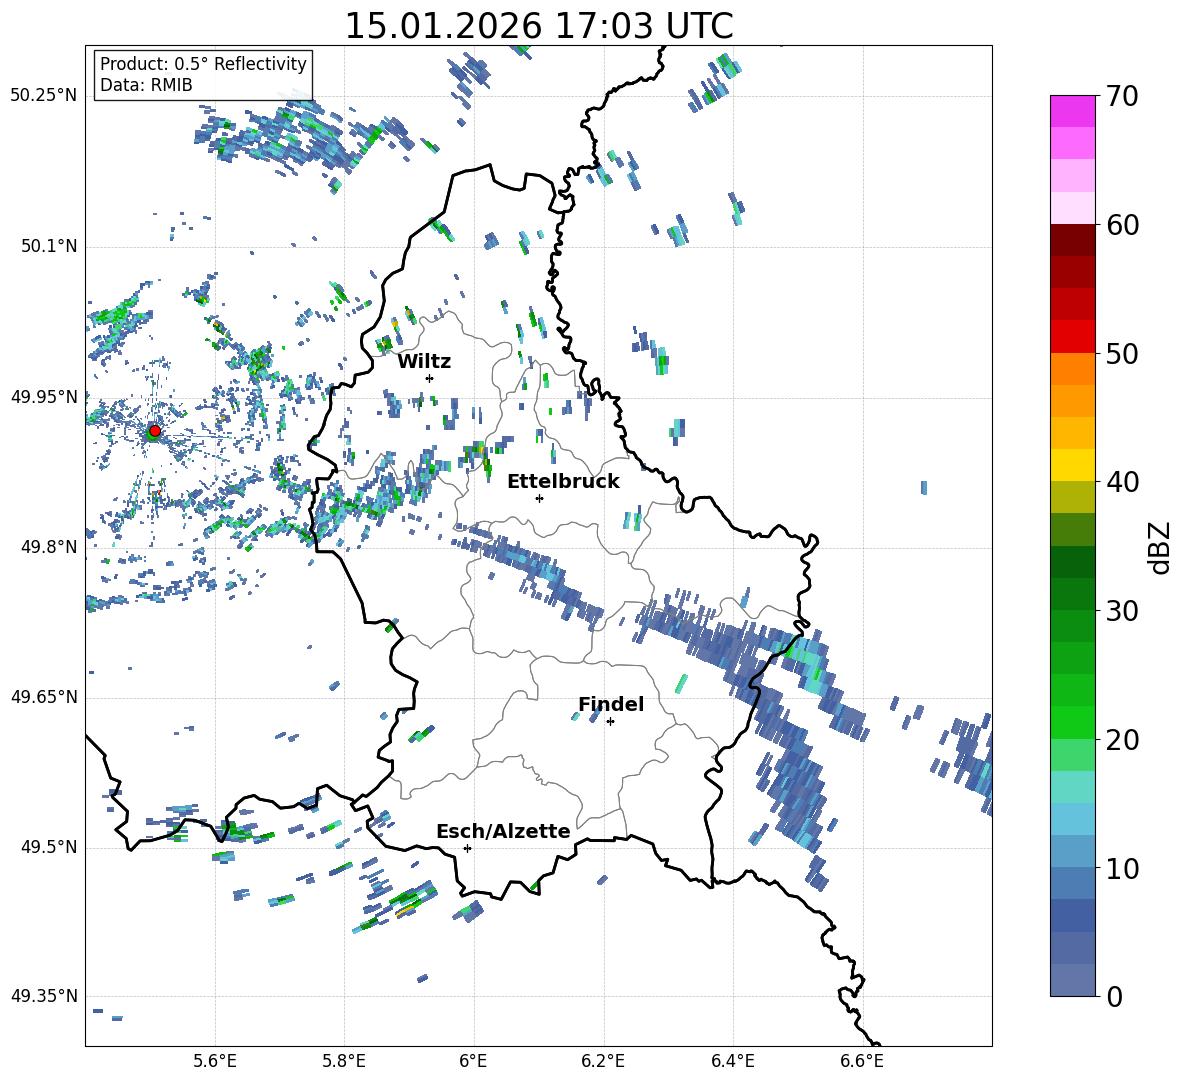1184x1081 pixels.
Task: Pick the bright red swatch just above 50 dBZ
Action: click(x=1073, y=336)
